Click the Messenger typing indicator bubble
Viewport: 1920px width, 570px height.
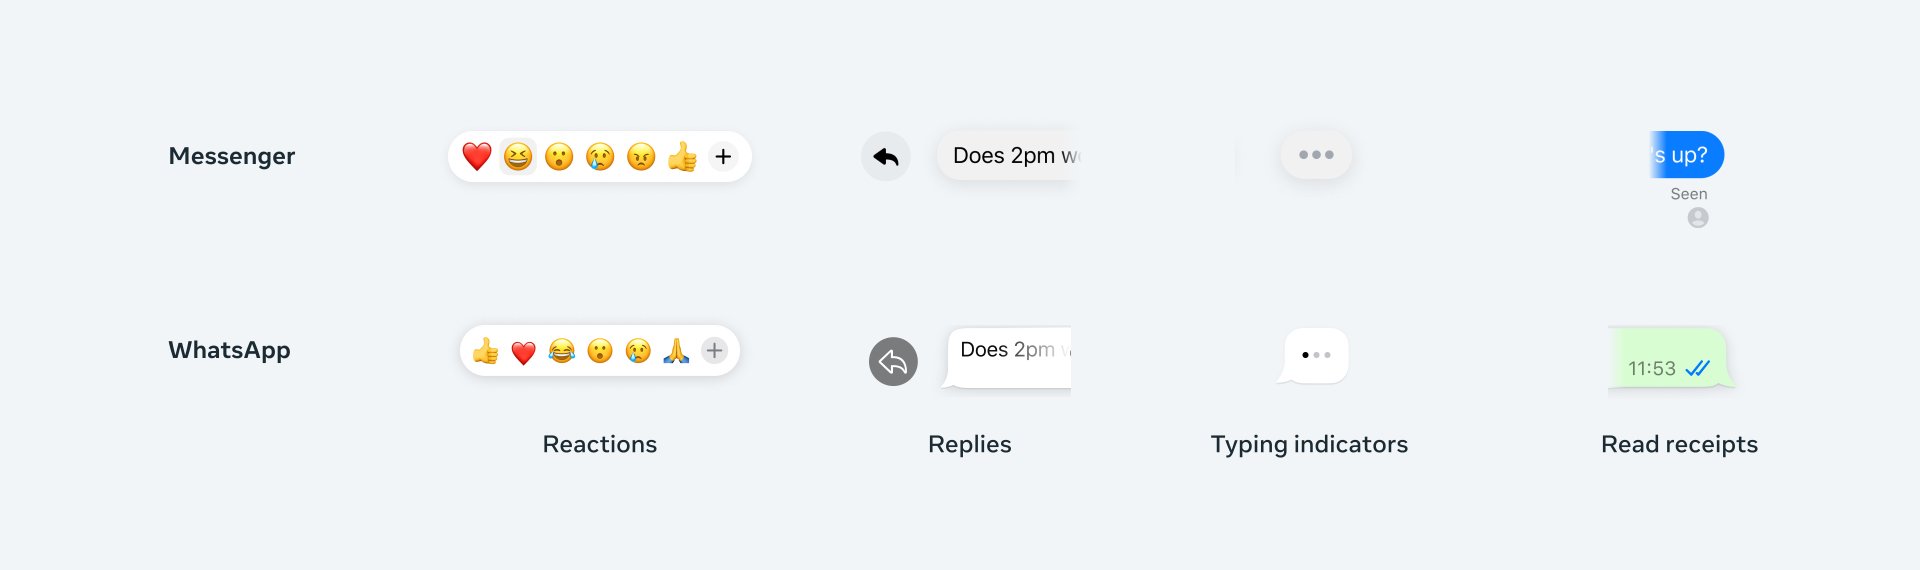tap(1316, 155)
